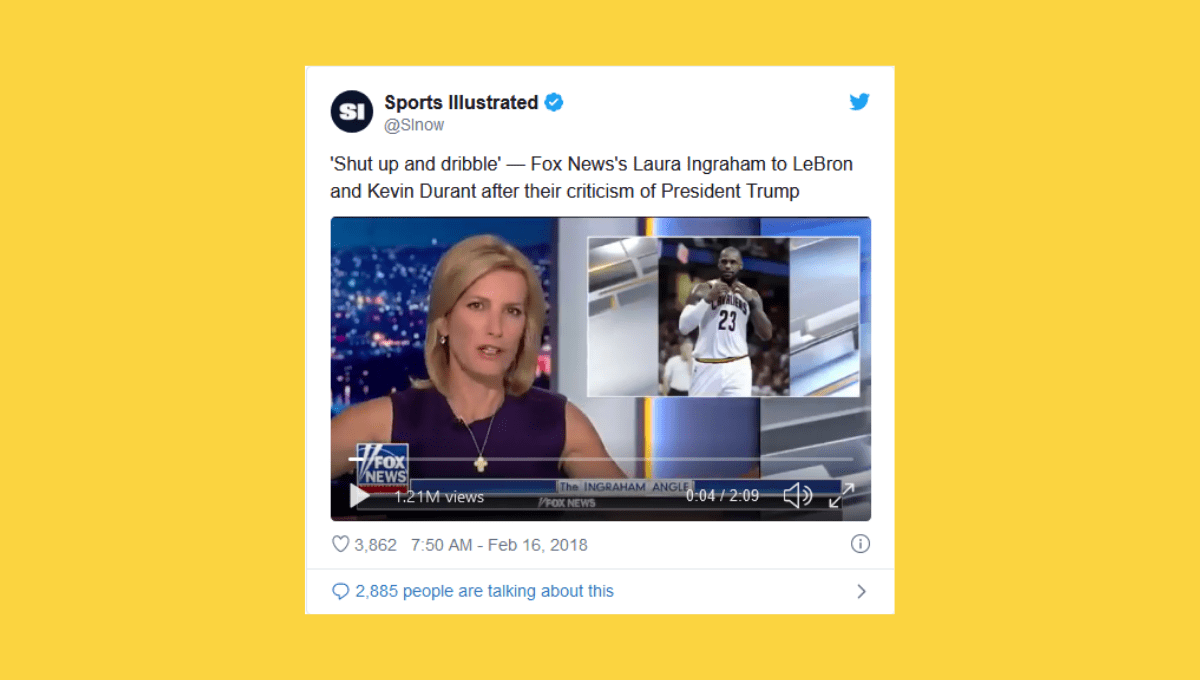Click the 0:04 / 2:09 time display
Image resolution: width=1200 pixels, height=680 pixels.
(722, 495)
